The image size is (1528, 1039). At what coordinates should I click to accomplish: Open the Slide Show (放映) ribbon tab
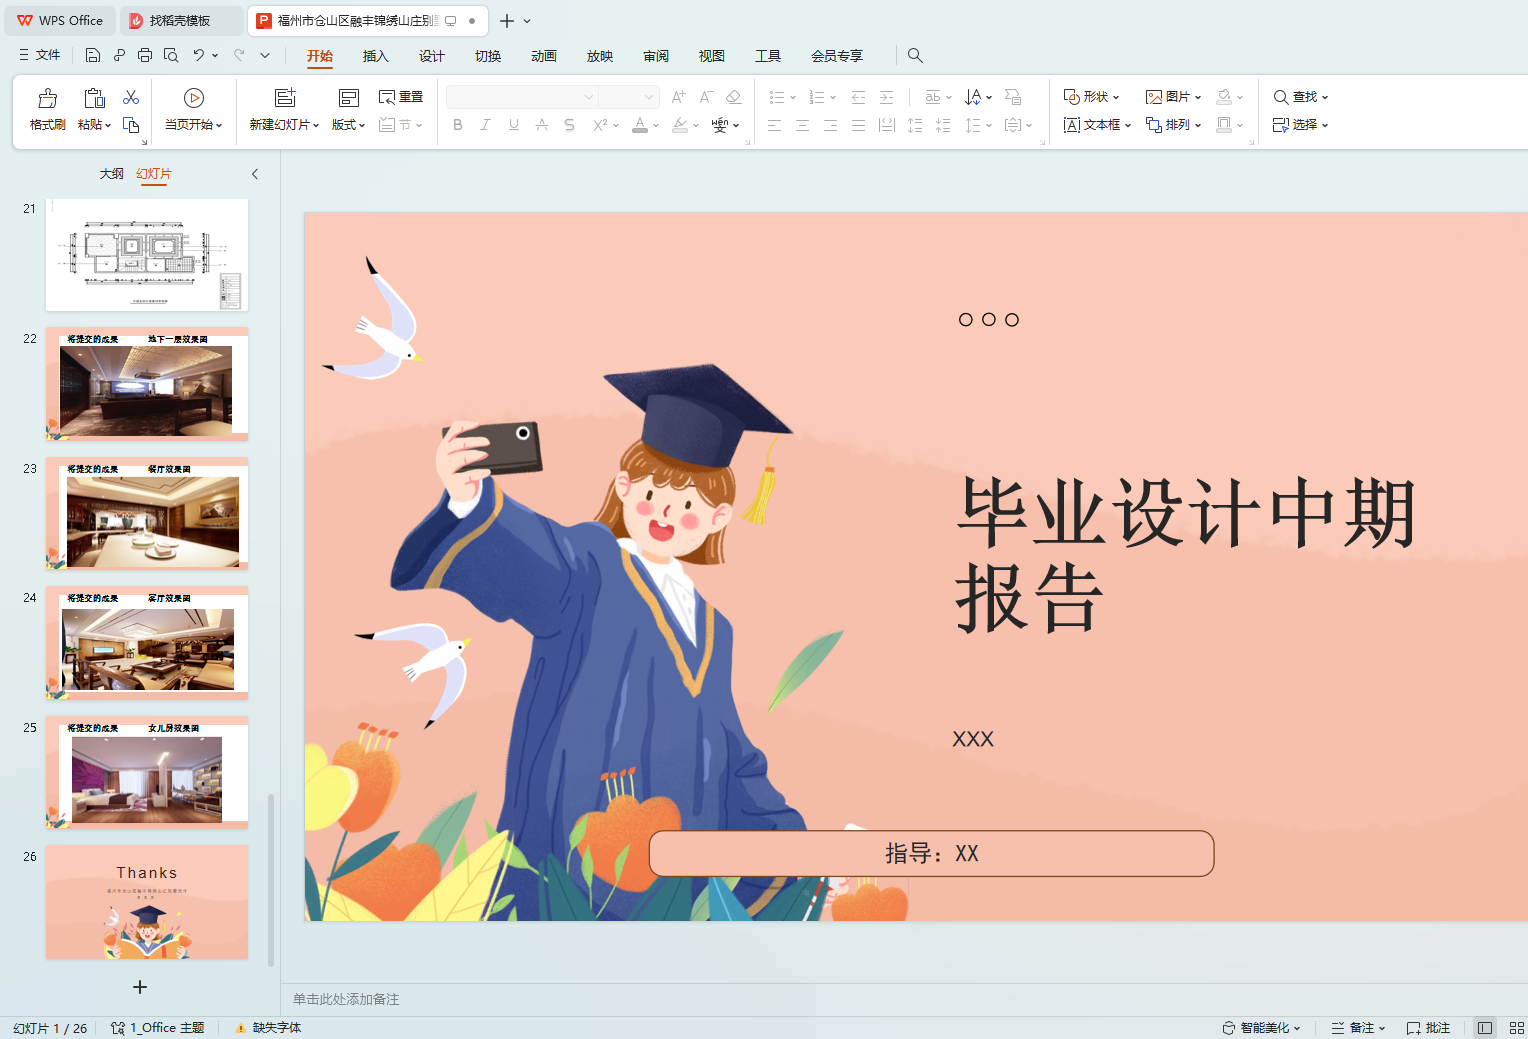[600, 56]
